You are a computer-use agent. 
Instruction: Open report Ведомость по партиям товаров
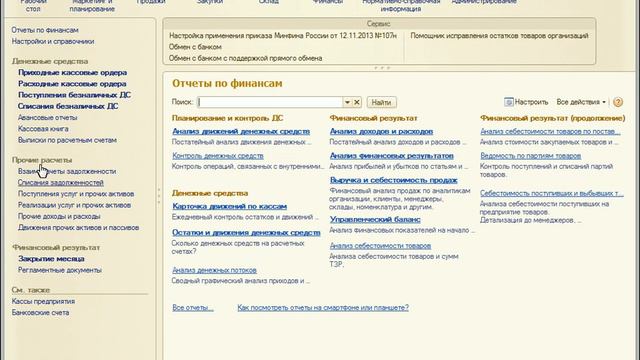tap(530, 156)
